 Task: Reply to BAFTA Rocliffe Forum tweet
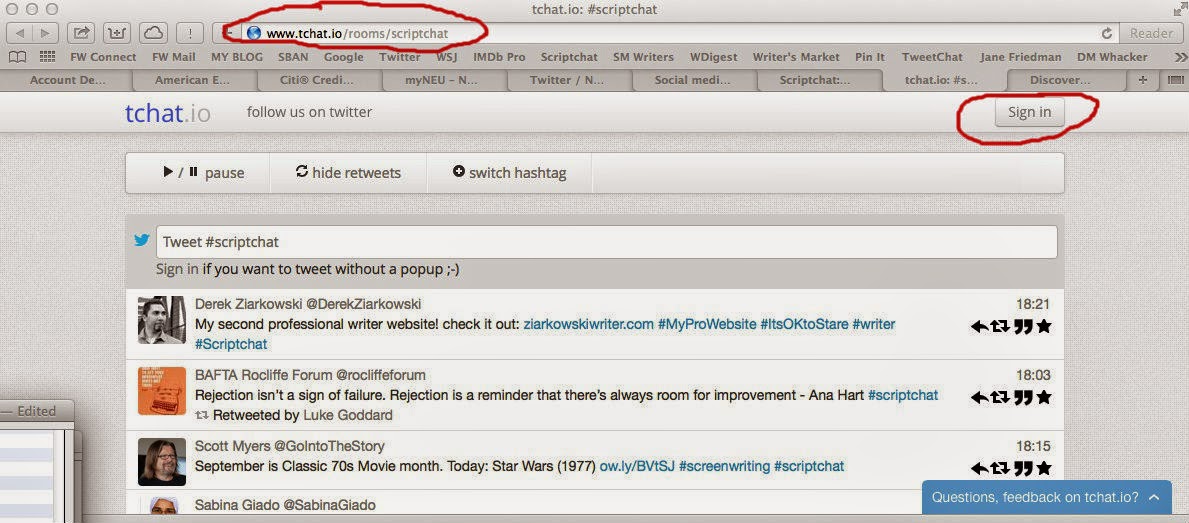(x=979, y=397)
